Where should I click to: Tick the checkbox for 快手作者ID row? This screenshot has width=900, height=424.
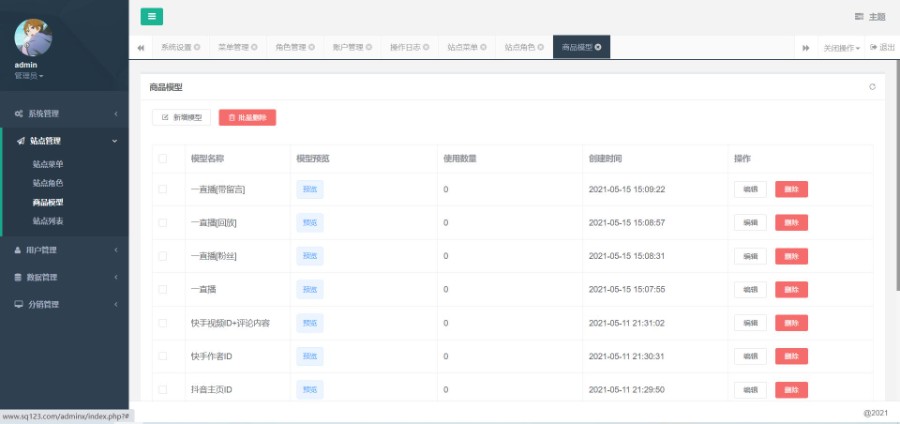point(163,356)
